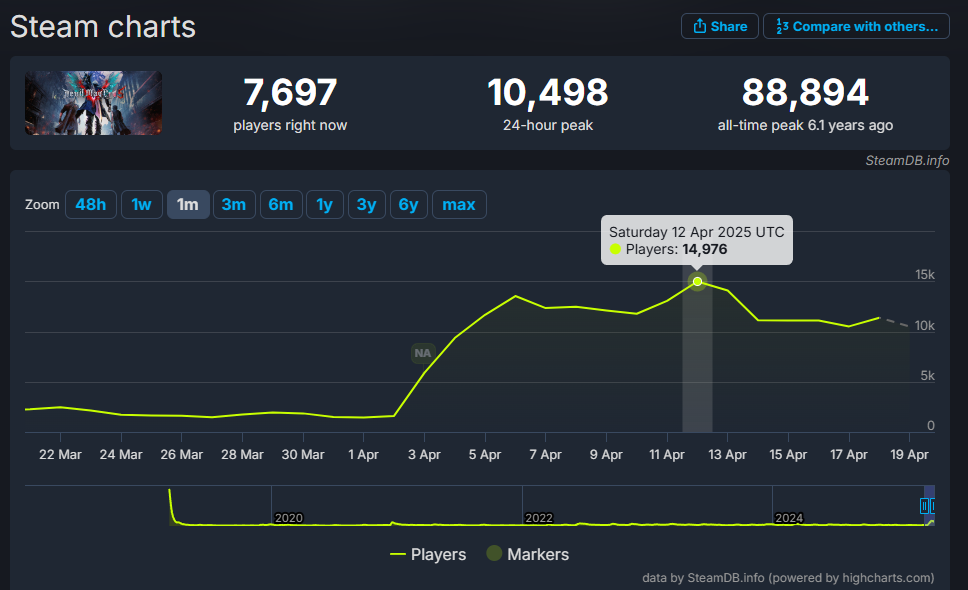Click the 26 Mar axis label
The height and width of the screenshot is (590, 968).
tap(182, 455)
